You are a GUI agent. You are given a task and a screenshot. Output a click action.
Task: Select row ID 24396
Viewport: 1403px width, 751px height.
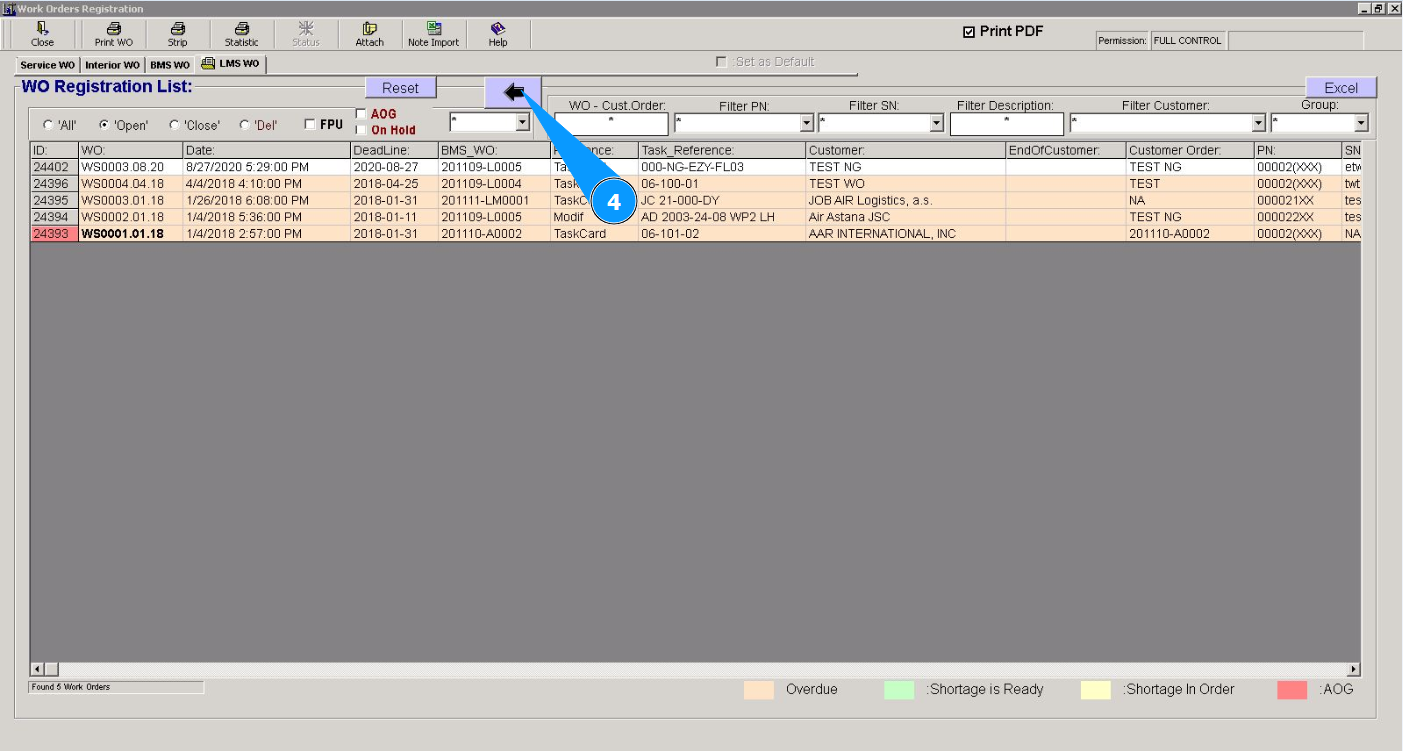click(54, 184)
